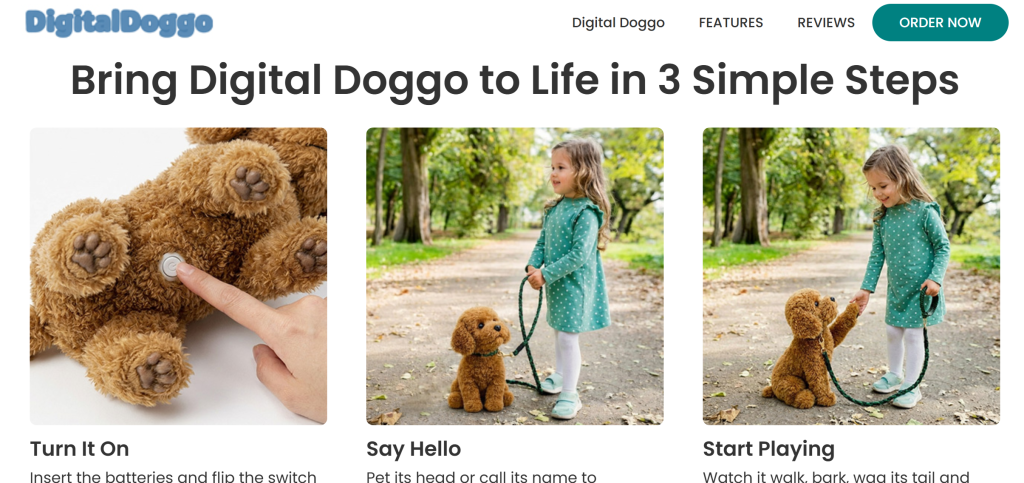This screenshot has height=483, width=1024.
Task: Go to the FEATURES section
Action: [x=730, y=23]
